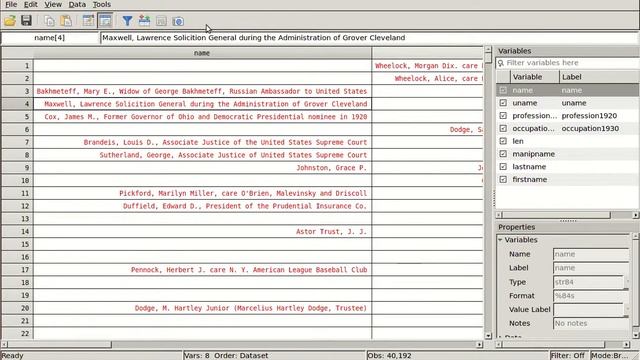Open the Filter observations funnel icon
Image resolution: width=640 pixels, height=360 pixels.
coord(127,20)
